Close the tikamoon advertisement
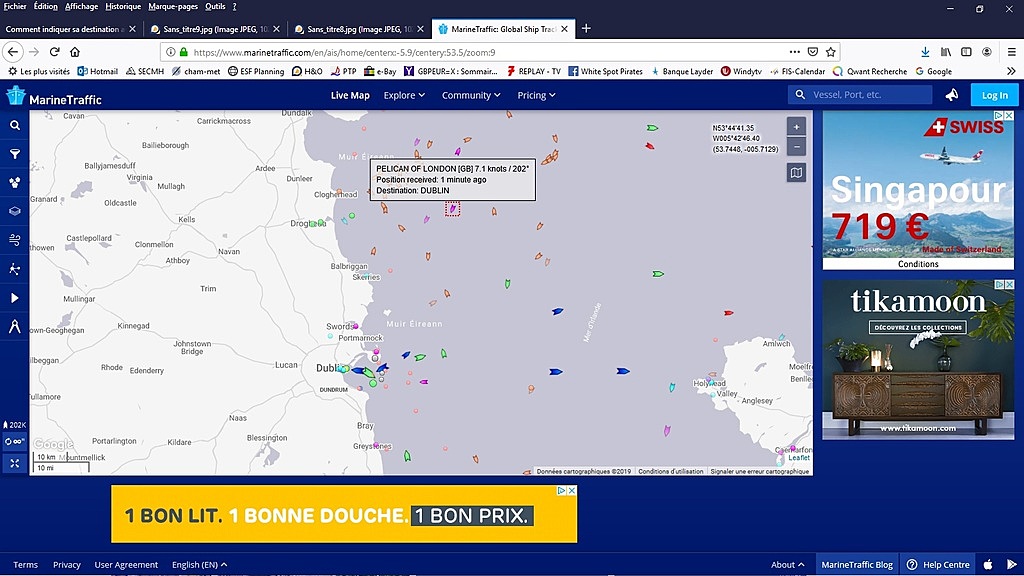Viewport: 1024px width, 576px height. [1009, 285]
